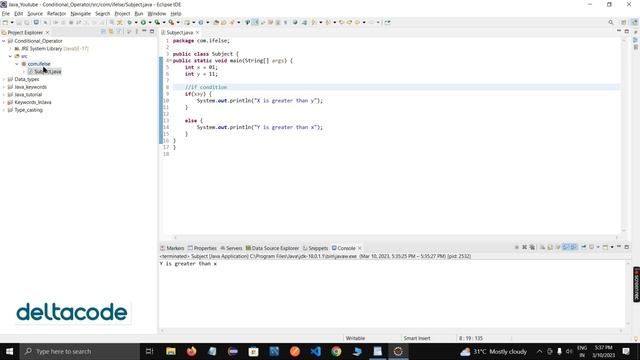Open dropdown arrow next to the Run button
640x360 pixels.
(x=149, y=22)
